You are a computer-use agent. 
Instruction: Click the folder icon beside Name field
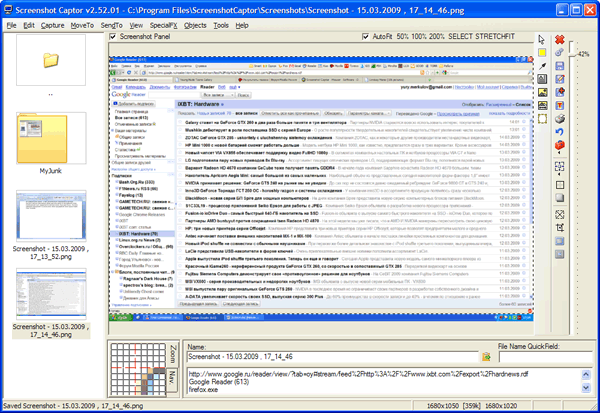coord(486,357)
